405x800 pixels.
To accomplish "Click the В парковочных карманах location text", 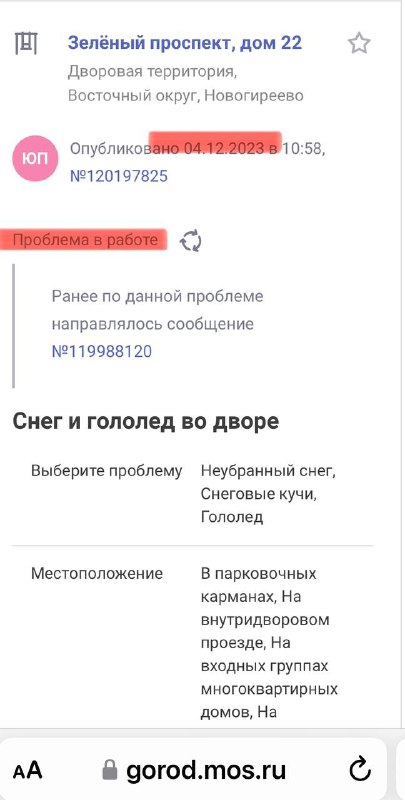I will click(x=259, y=585).
